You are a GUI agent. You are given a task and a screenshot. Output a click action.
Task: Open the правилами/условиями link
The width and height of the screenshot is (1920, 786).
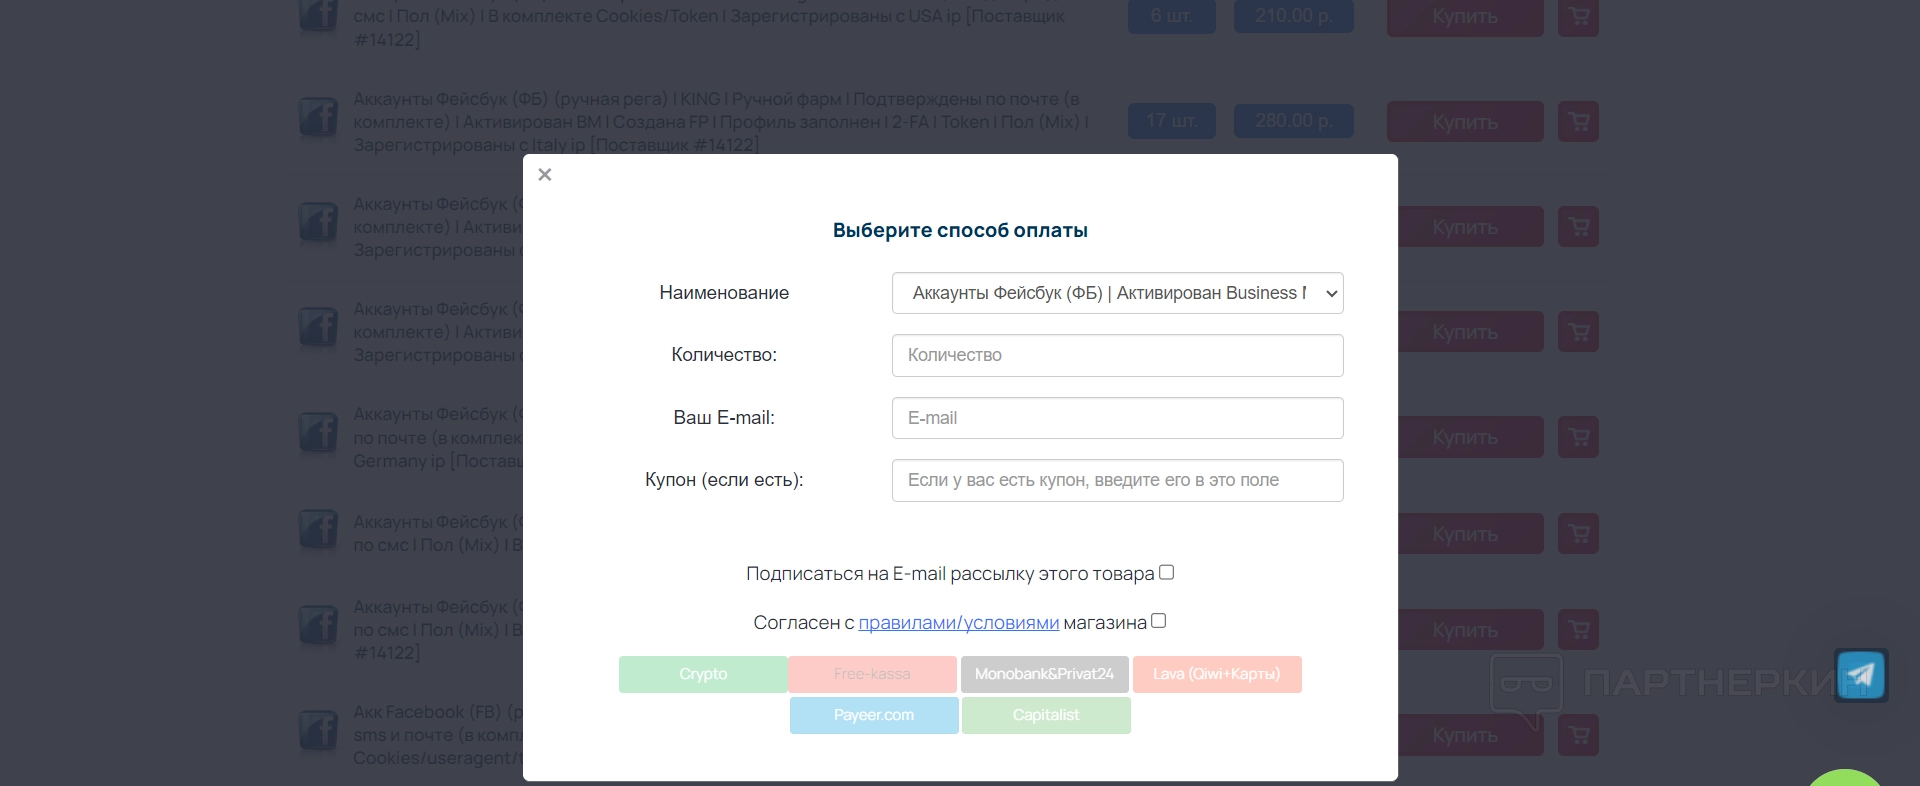958,623
